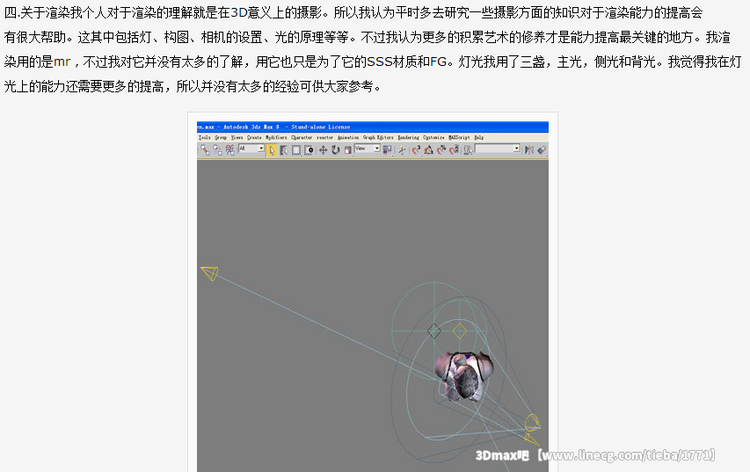This screenshot has height=472, width=750.
Task: Toggle Window/Crossing selection mode
Action: (309, 149)
